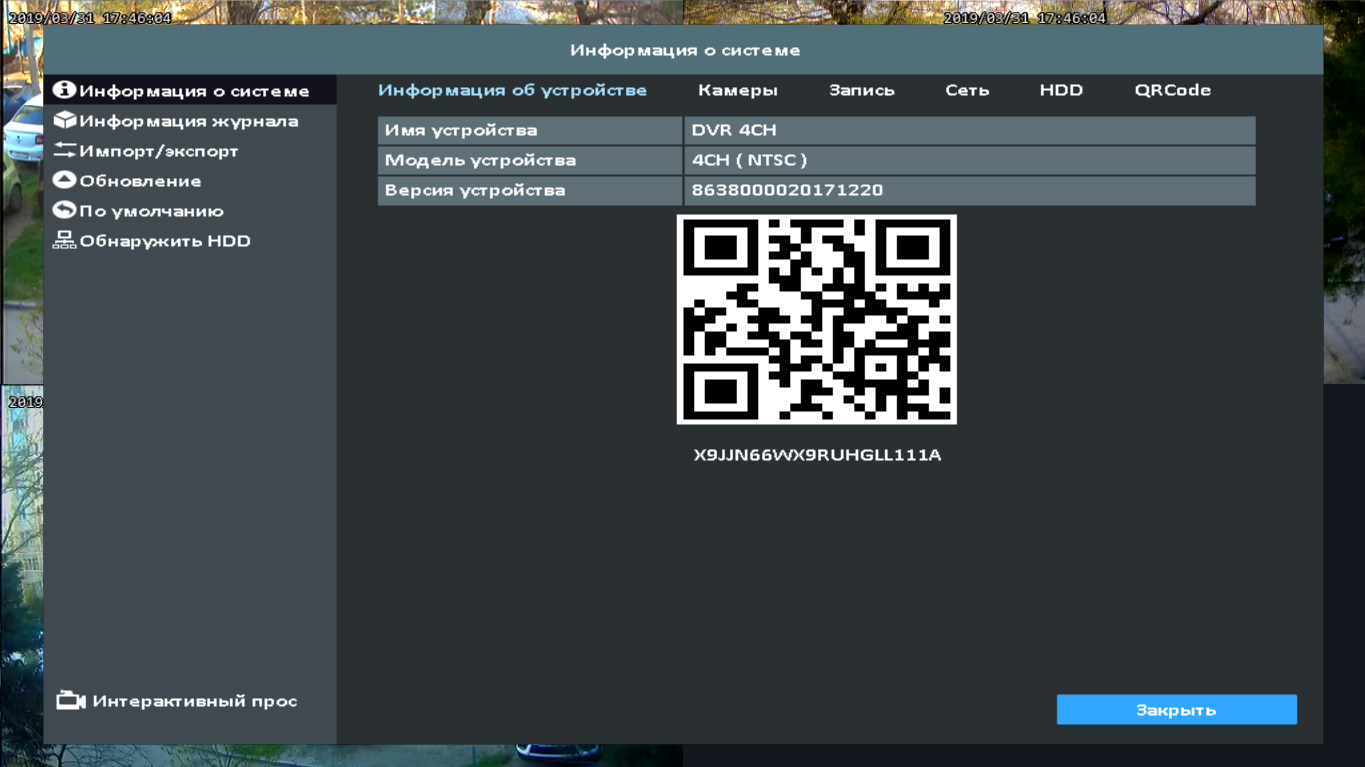Click the arrows icon beside Импорт/экспорт
The width and height of the screenshot is (1365, 767).
(x=65, y=150)
